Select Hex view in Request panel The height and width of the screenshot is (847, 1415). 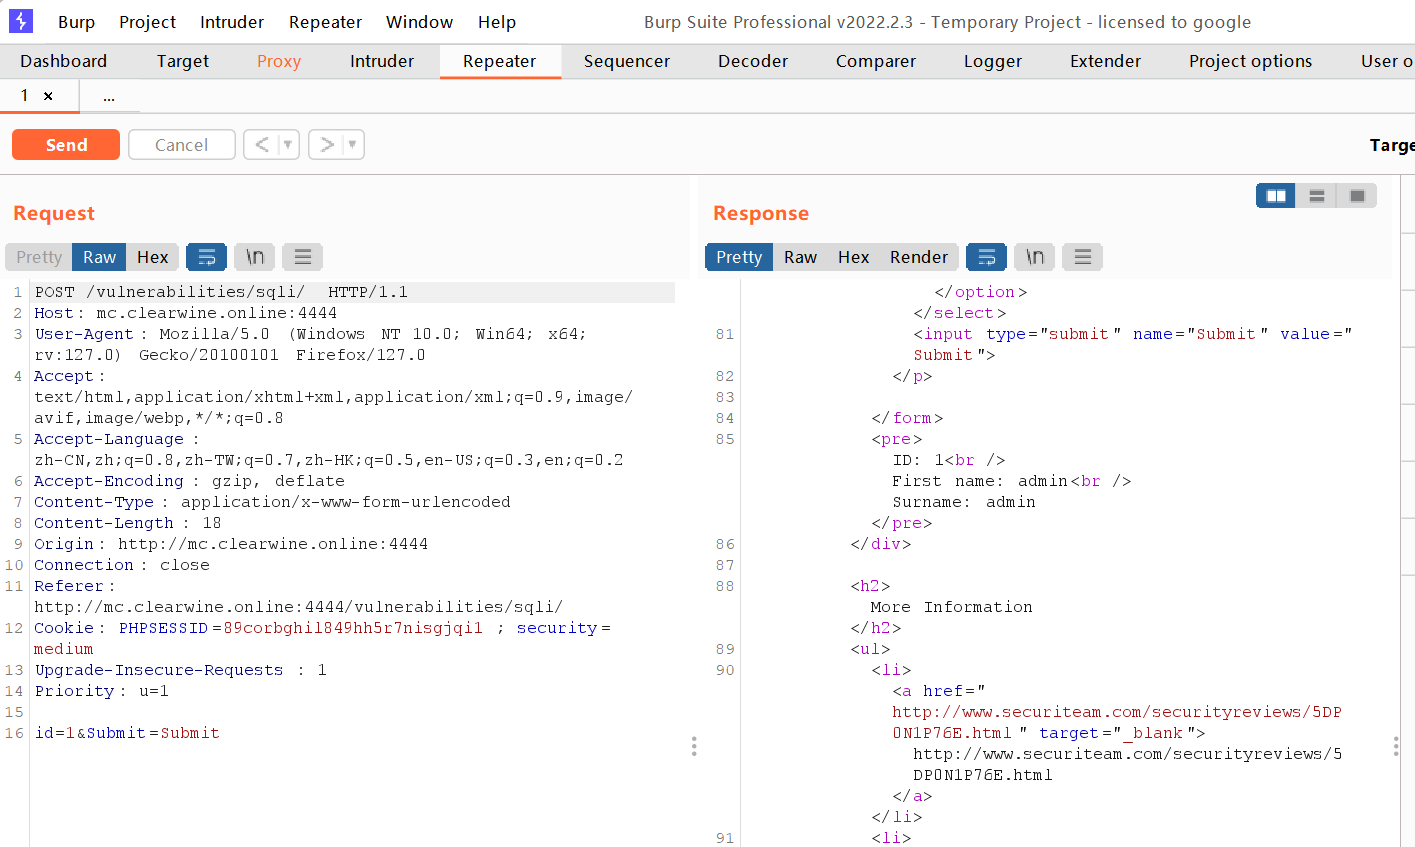coord(152,257)
